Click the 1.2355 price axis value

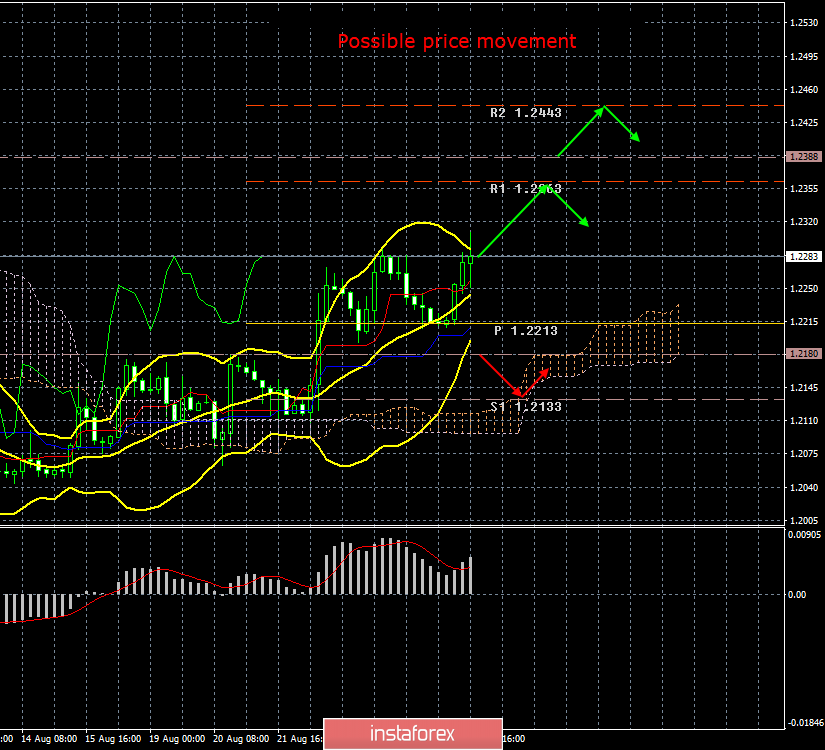(x=804, y=189)
